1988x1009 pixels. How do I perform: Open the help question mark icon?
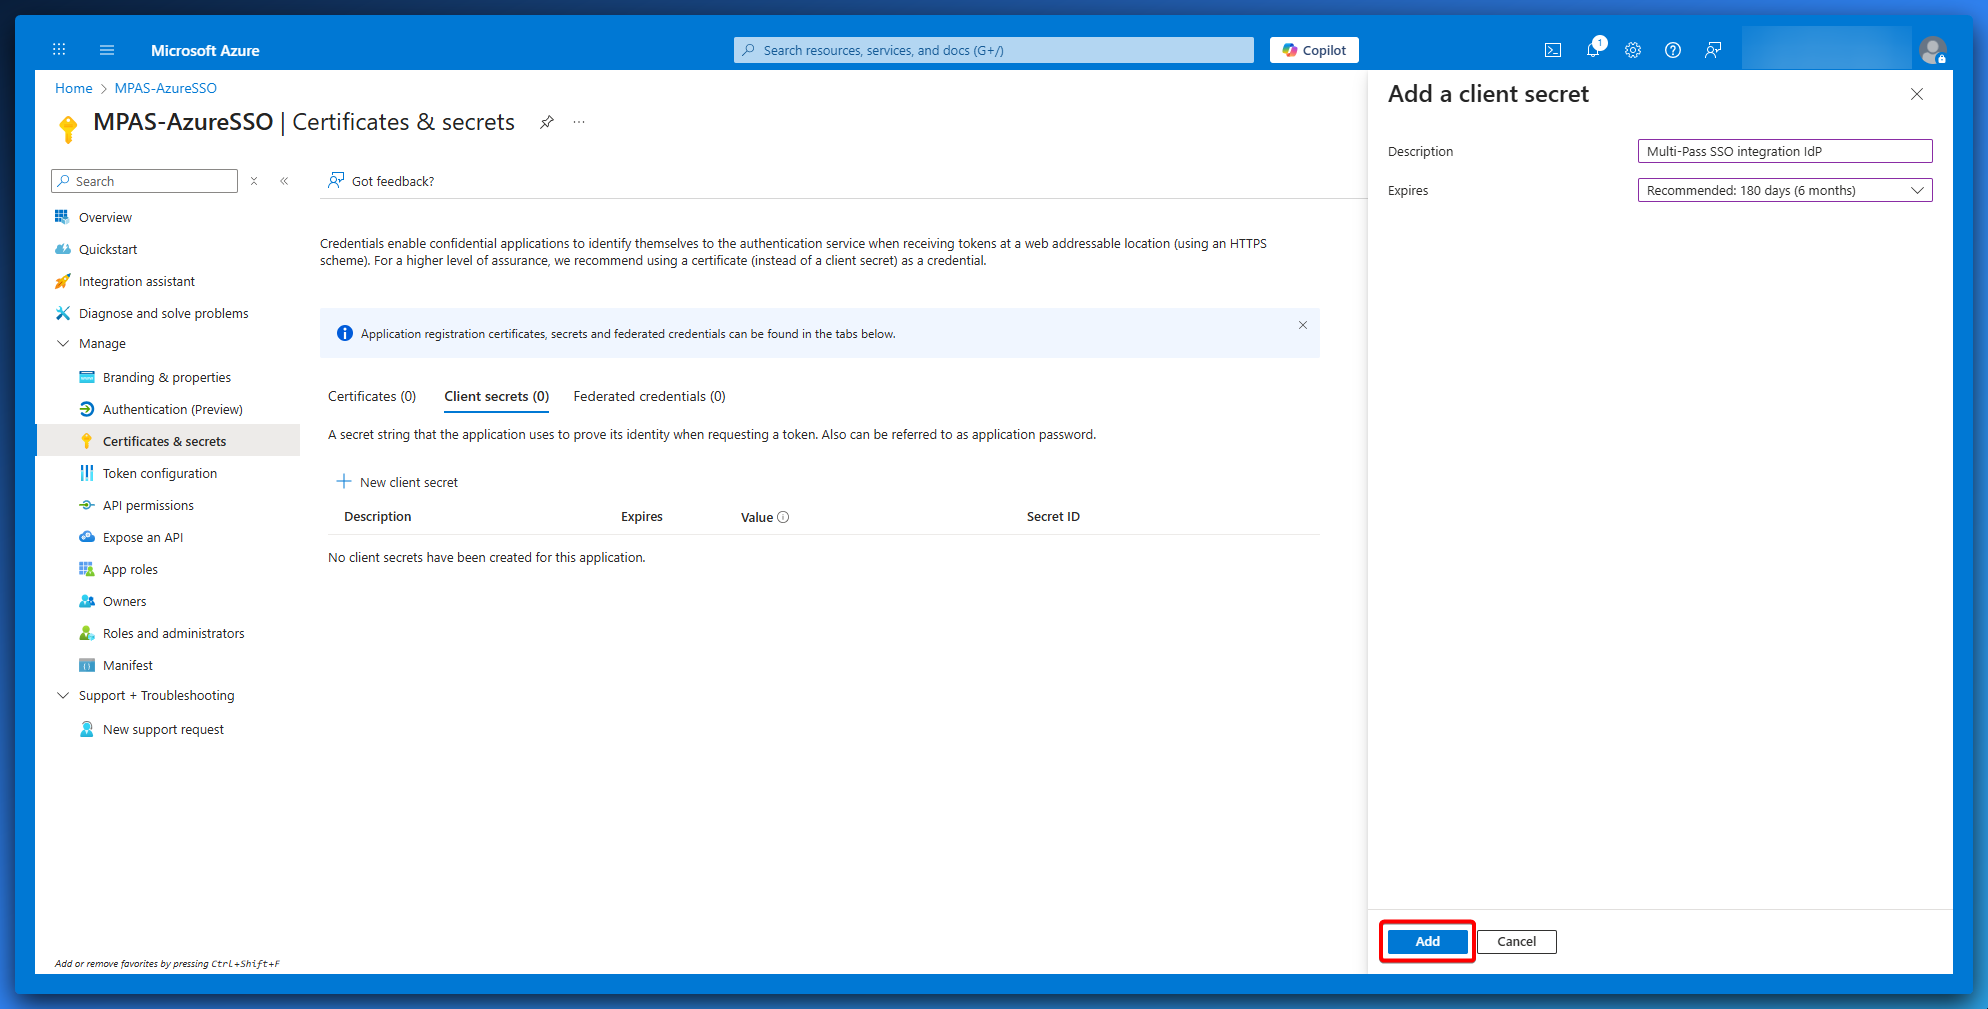pos(1673,50)
